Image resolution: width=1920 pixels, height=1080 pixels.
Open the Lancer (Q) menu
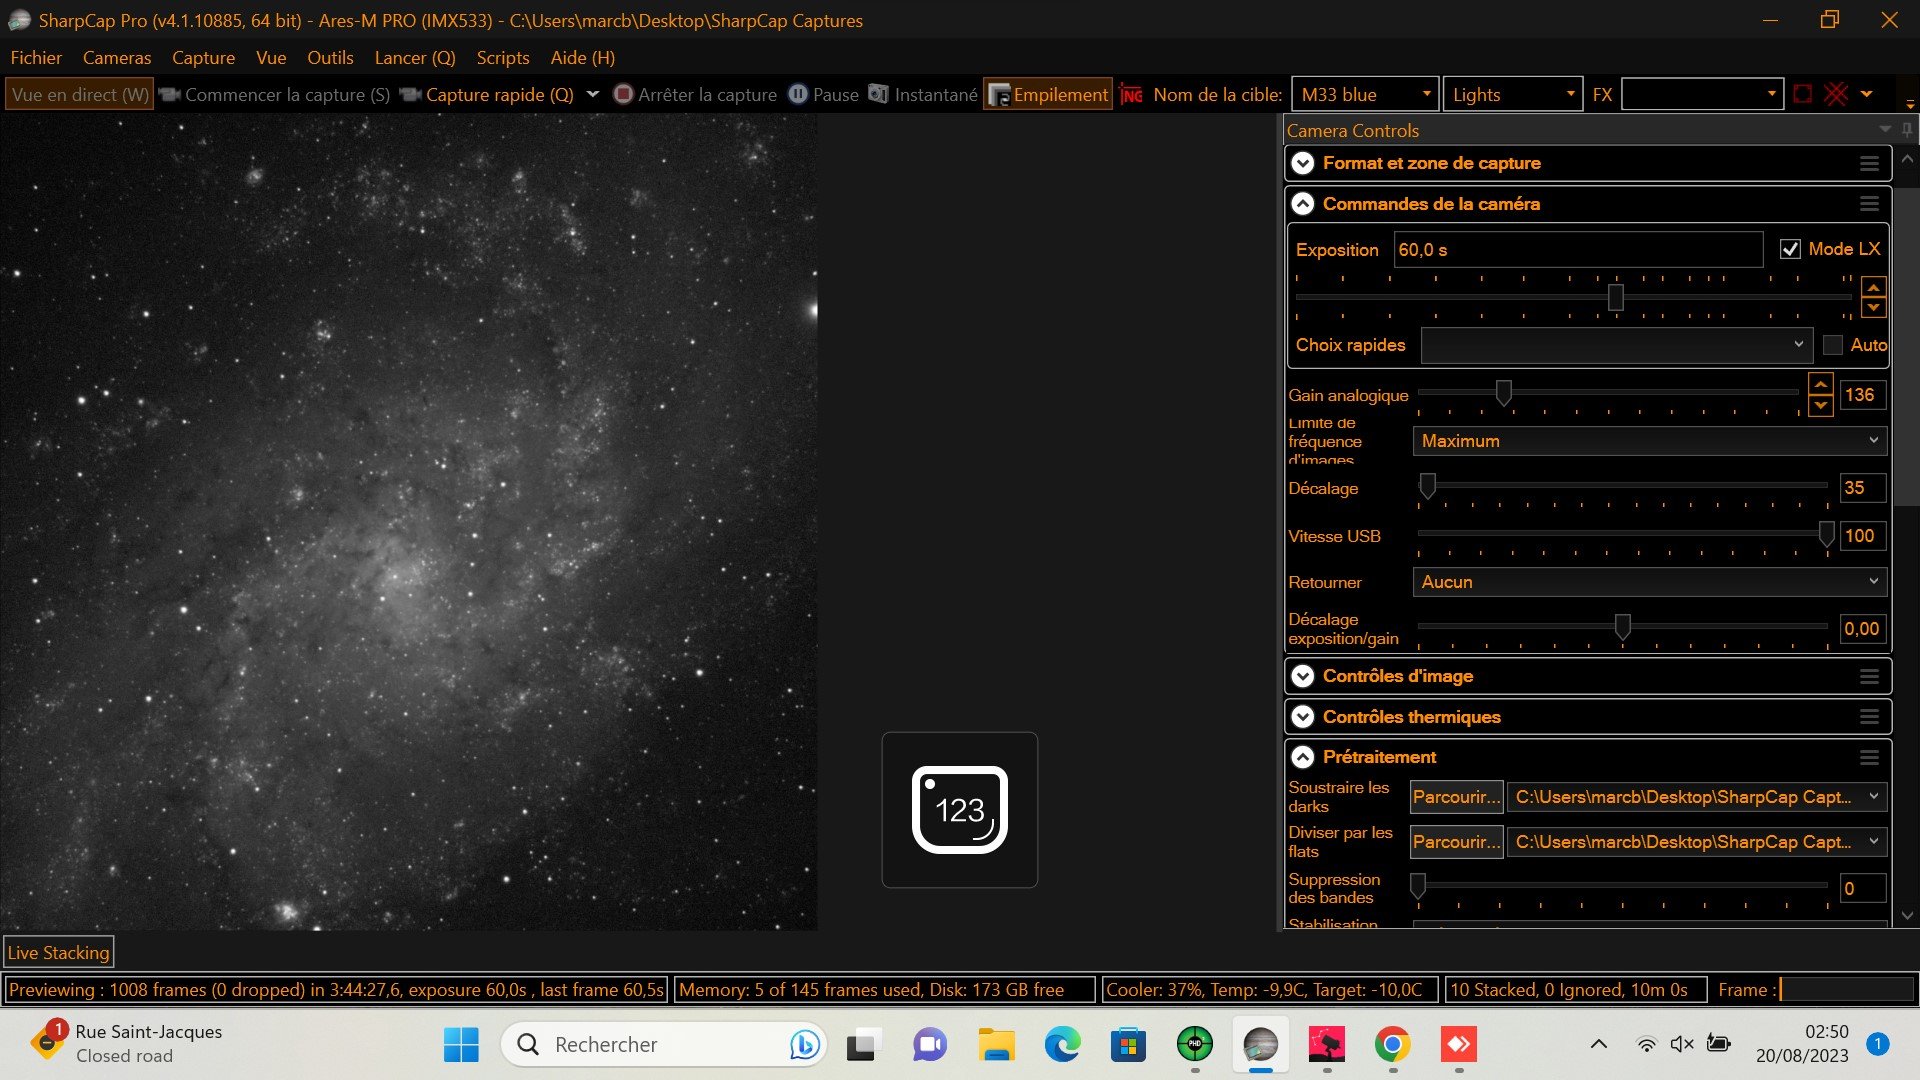click(415, 58)
